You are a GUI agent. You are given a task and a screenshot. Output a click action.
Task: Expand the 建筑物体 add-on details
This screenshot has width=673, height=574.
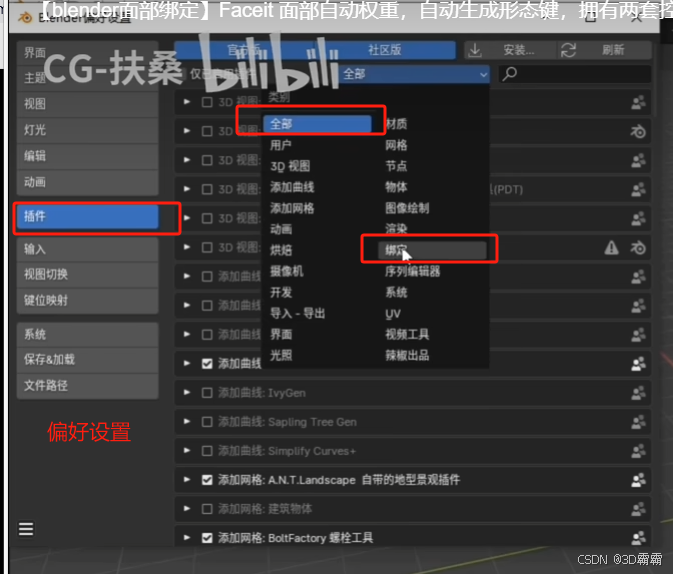point(187,509)
